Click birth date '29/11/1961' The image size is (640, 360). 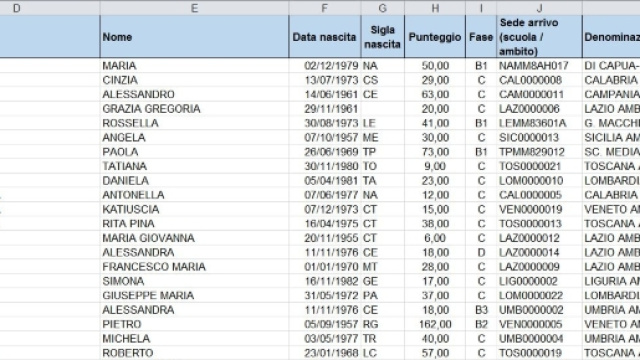point(325,109)
